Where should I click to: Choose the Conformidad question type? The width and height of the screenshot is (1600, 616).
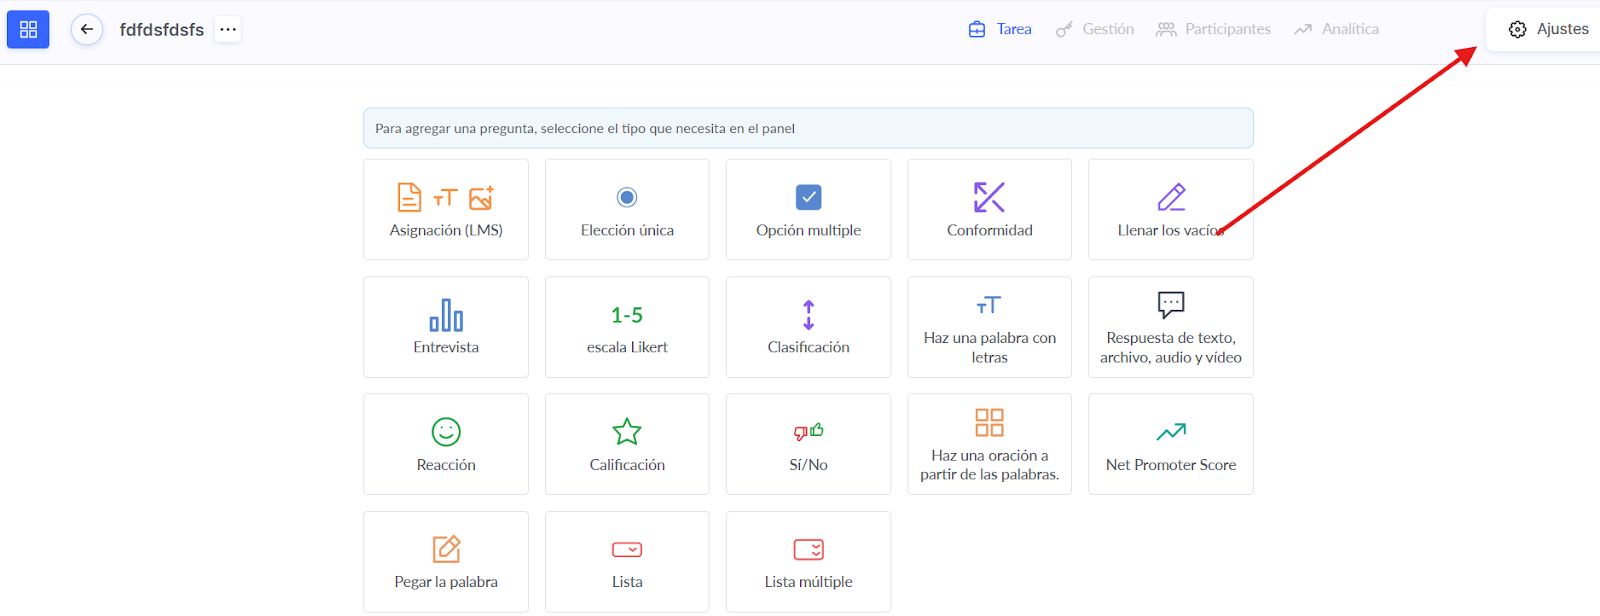click(989, 210)
